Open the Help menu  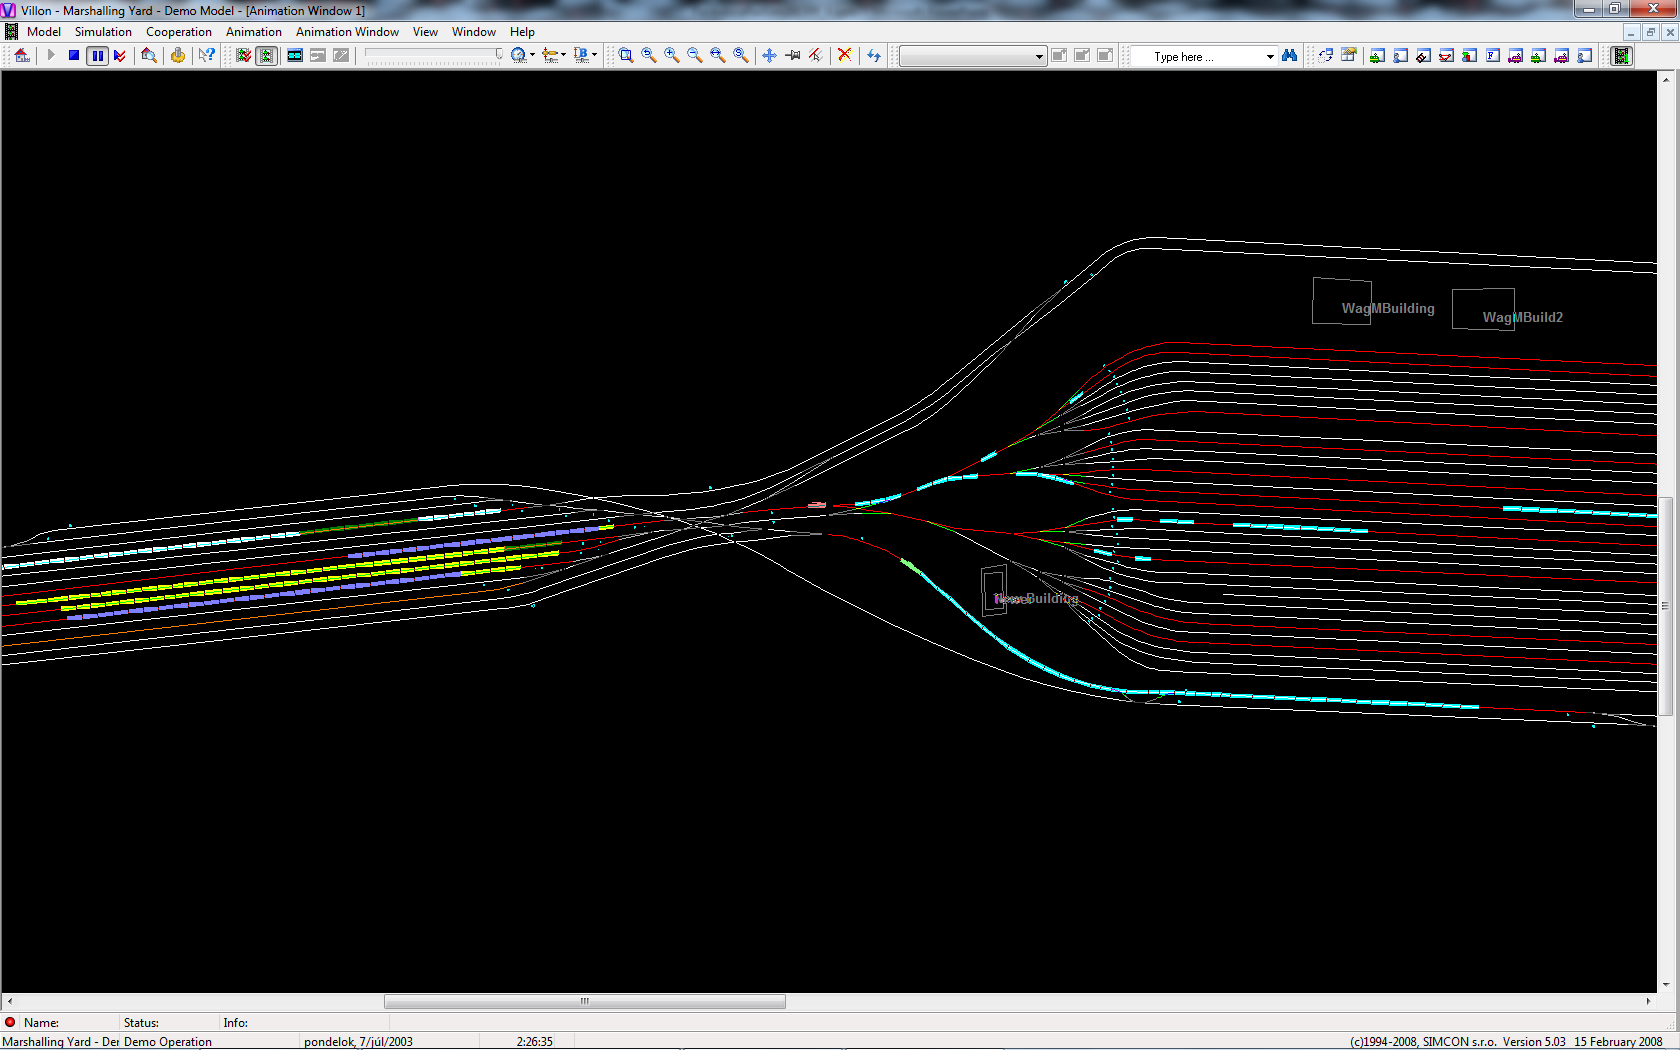(x=522, y=32)
